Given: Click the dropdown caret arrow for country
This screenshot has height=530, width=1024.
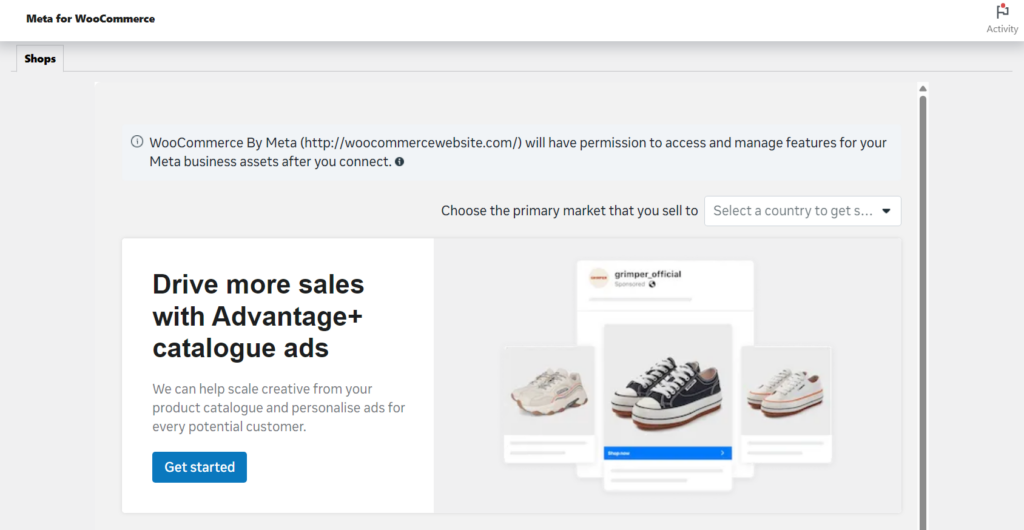Looking at the screenshot, I should tap(886, 211).
